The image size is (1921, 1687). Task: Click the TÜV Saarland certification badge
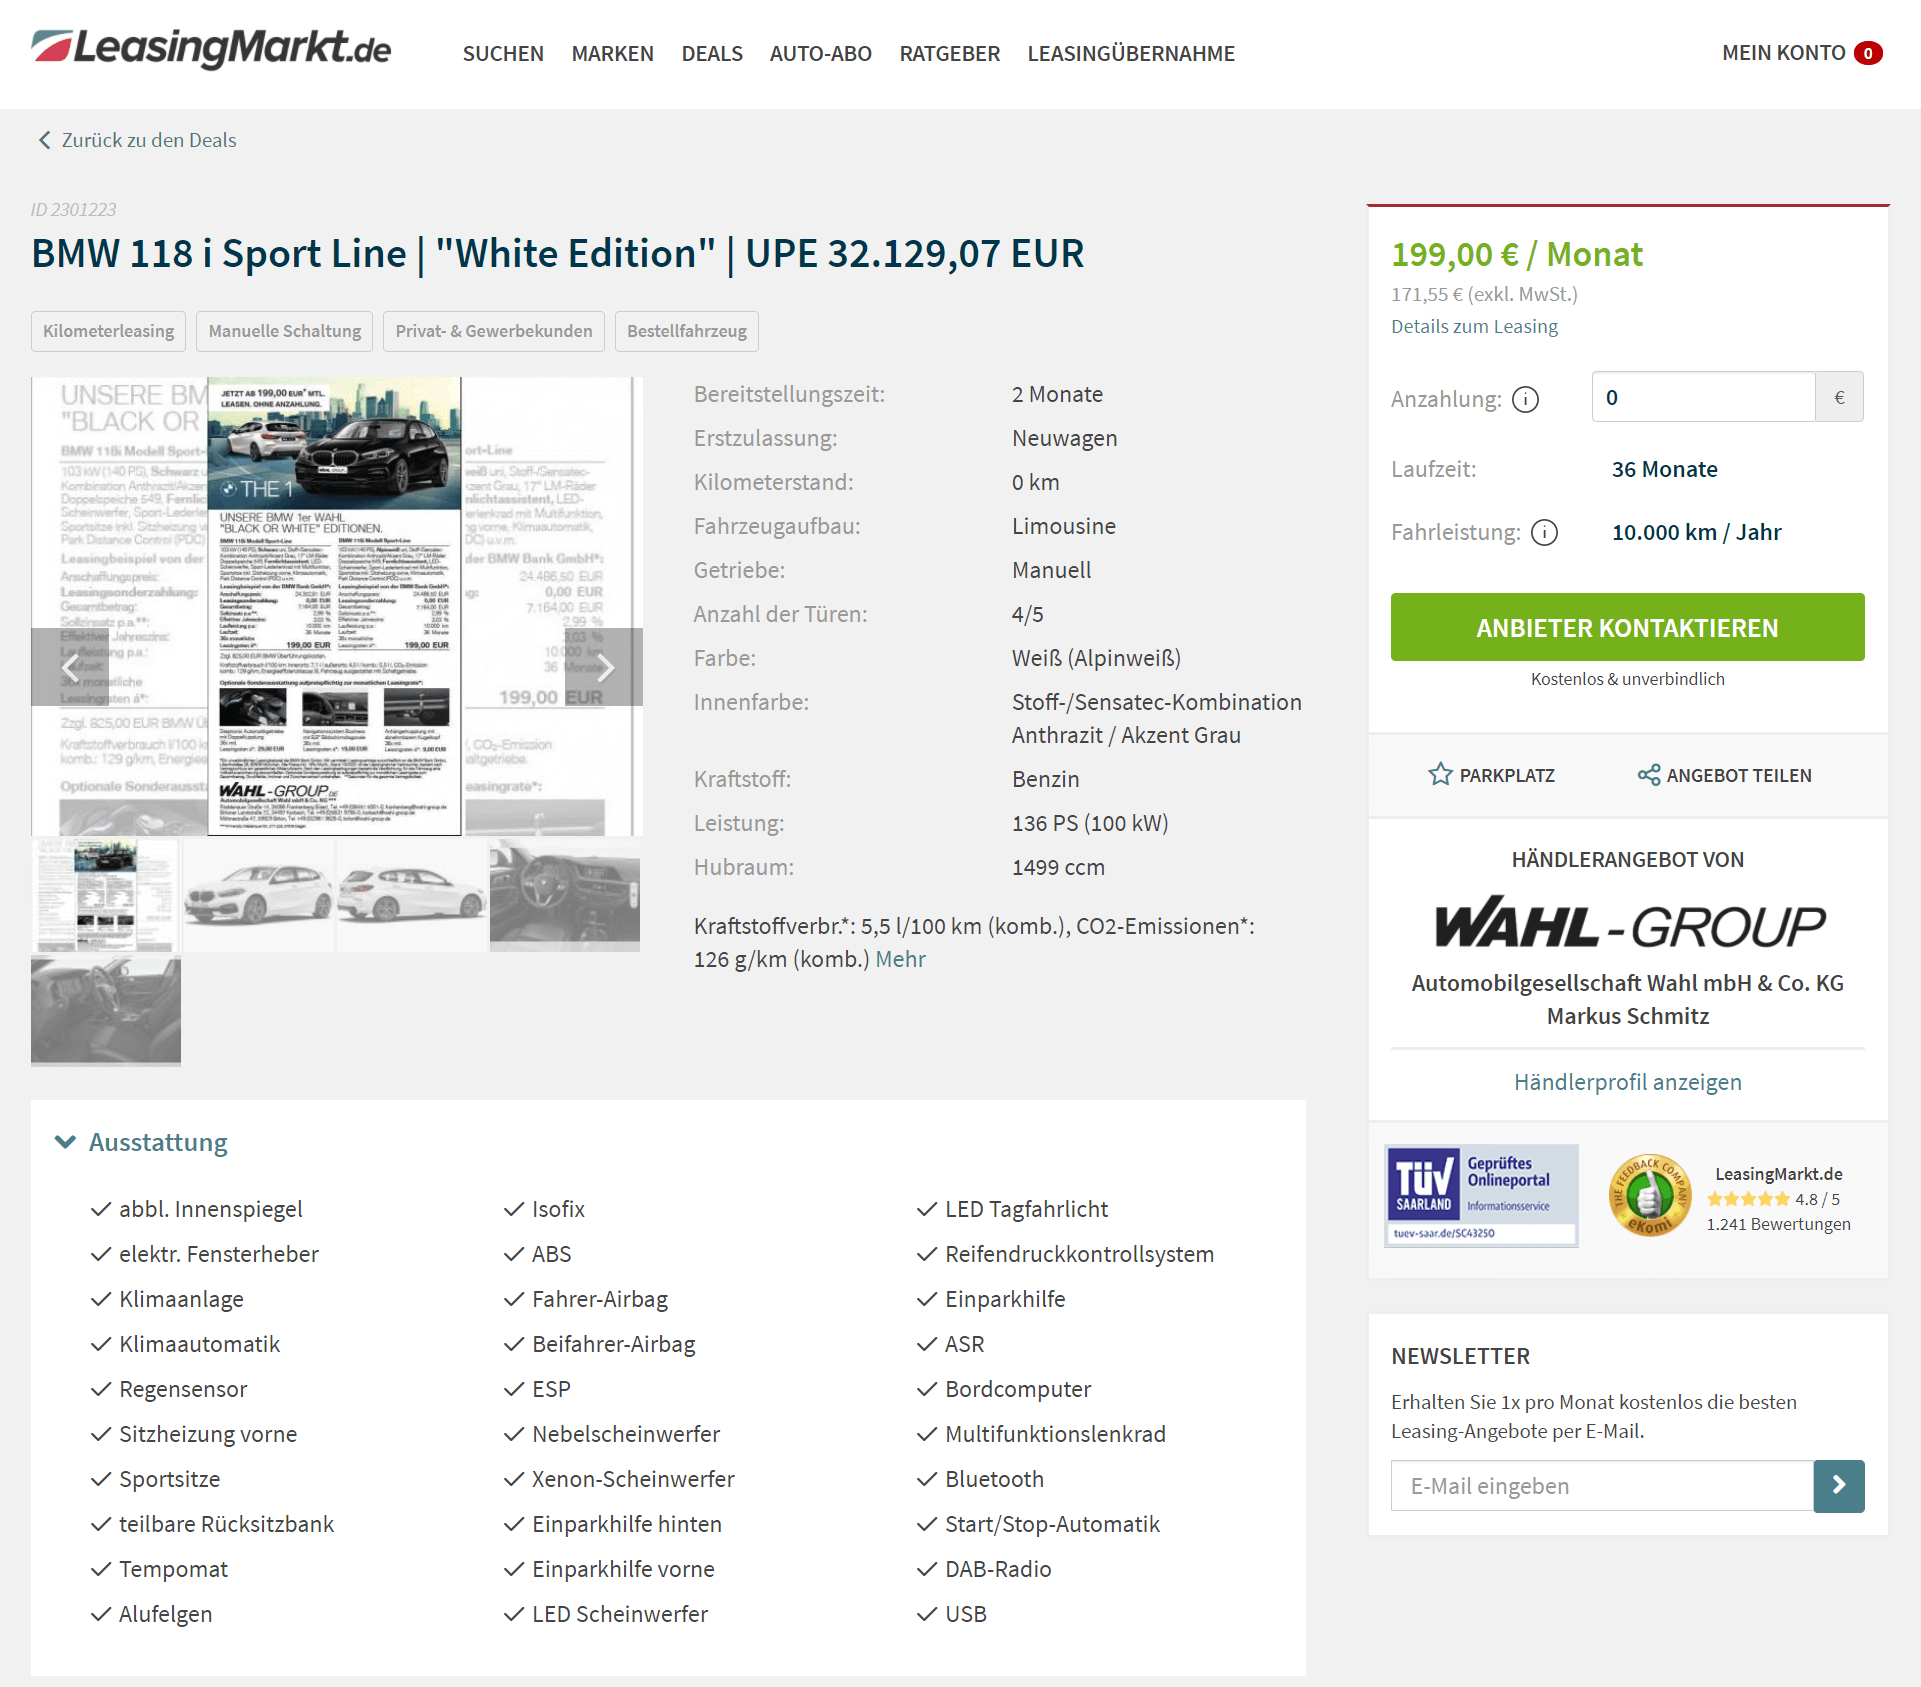[1481, 1195]
